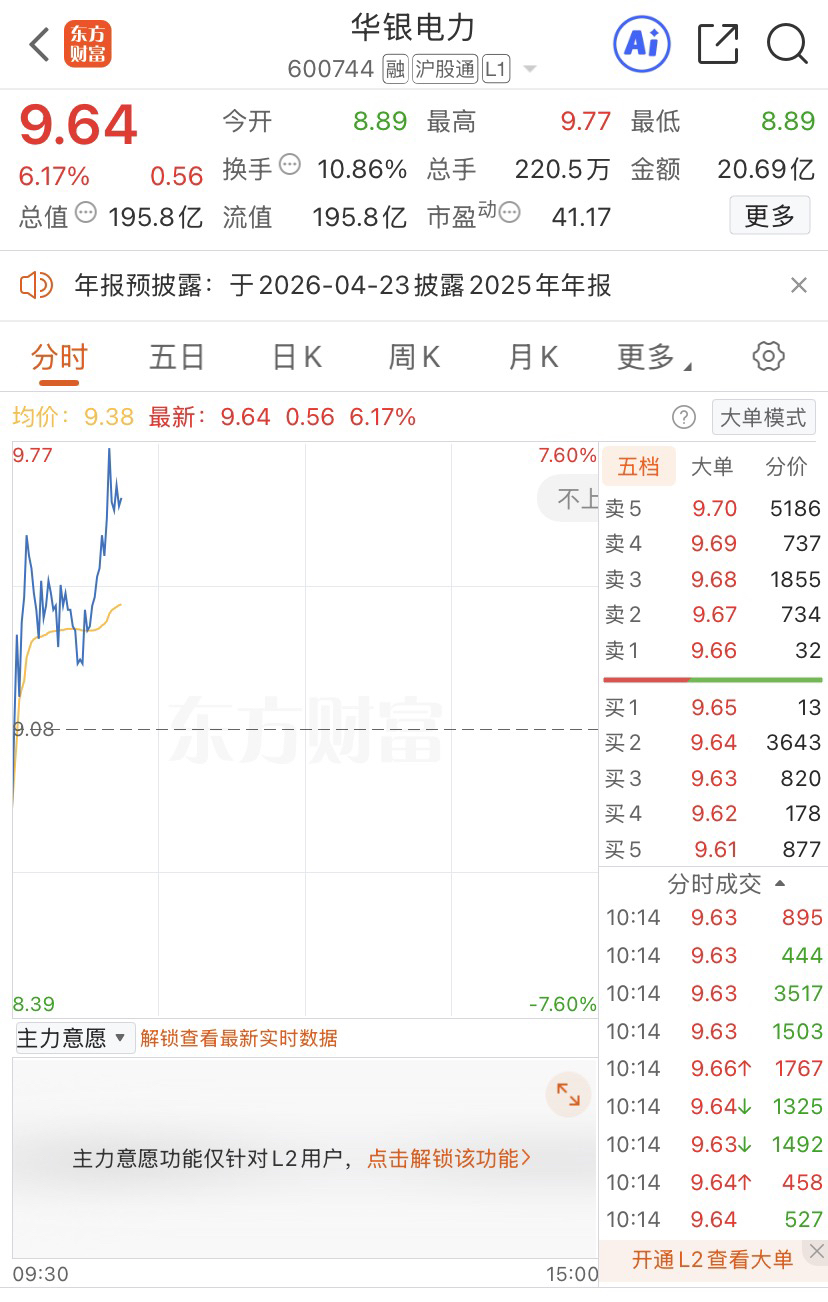This screenshot has width=828, height=1302.
Task: Open the Ai assistant icon
Action: click(642, 44)
